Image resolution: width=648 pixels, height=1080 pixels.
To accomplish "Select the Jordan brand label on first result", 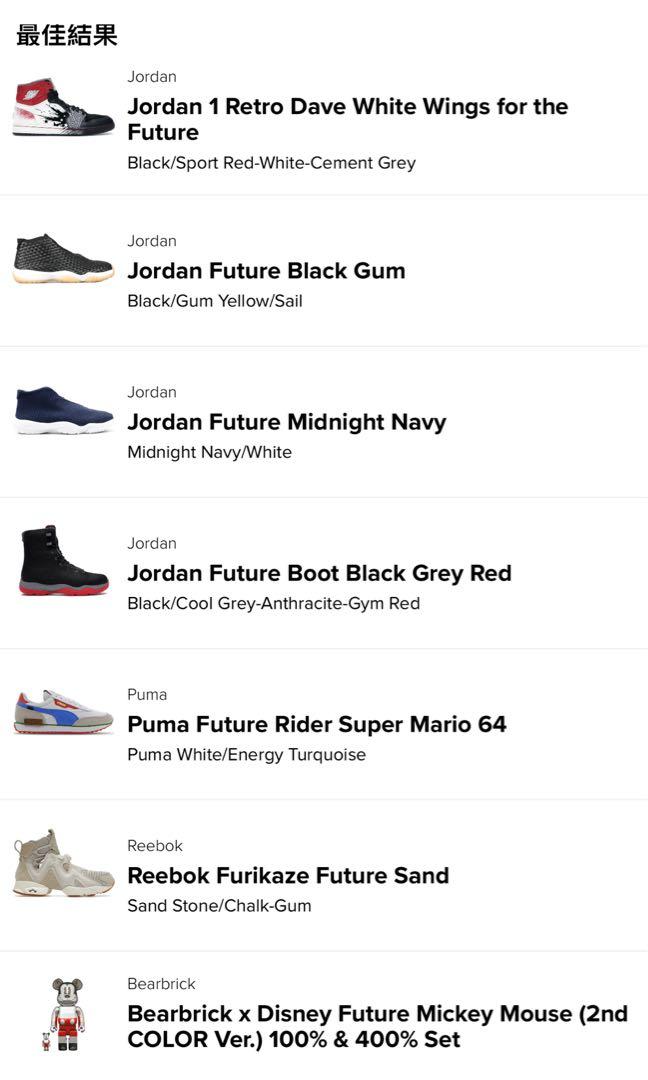I will [151, 76].
